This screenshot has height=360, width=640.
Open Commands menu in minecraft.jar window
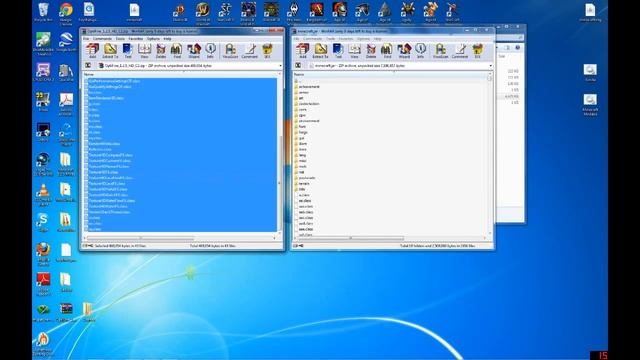pyautogui.click(x=313, y=39)
